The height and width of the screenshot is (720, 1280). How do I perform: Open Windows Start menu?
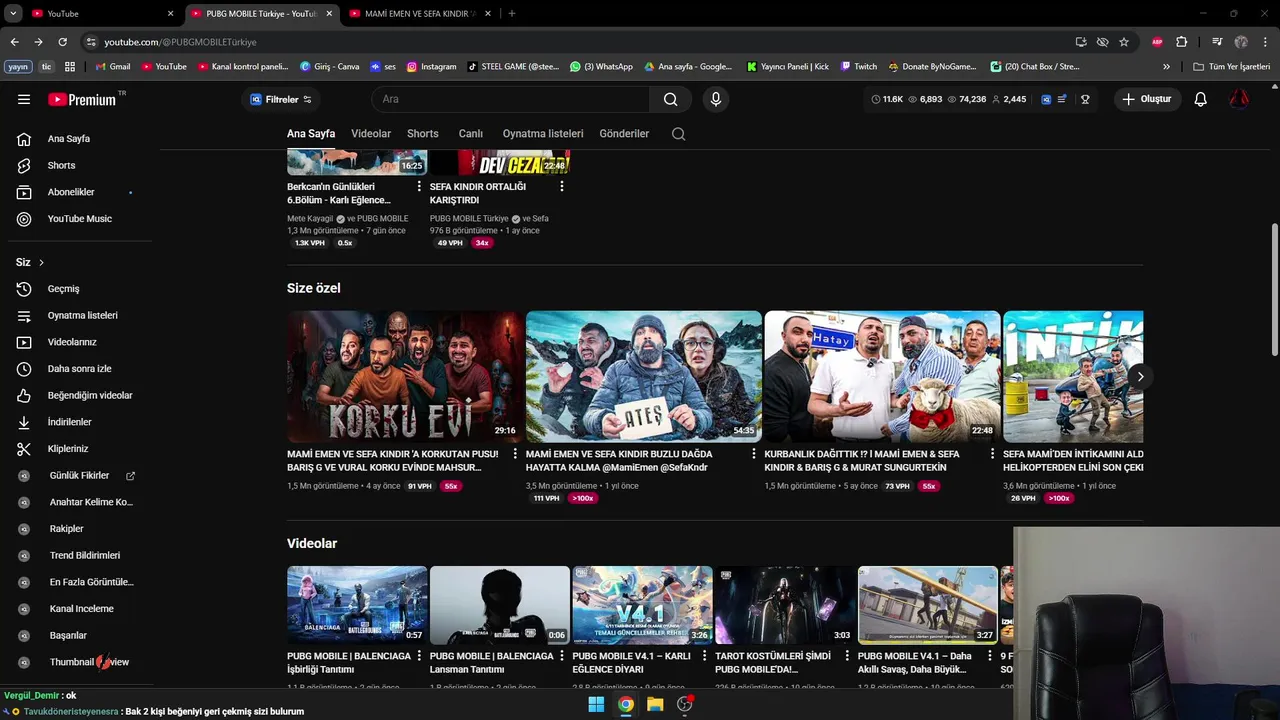(x=596, y=704)
